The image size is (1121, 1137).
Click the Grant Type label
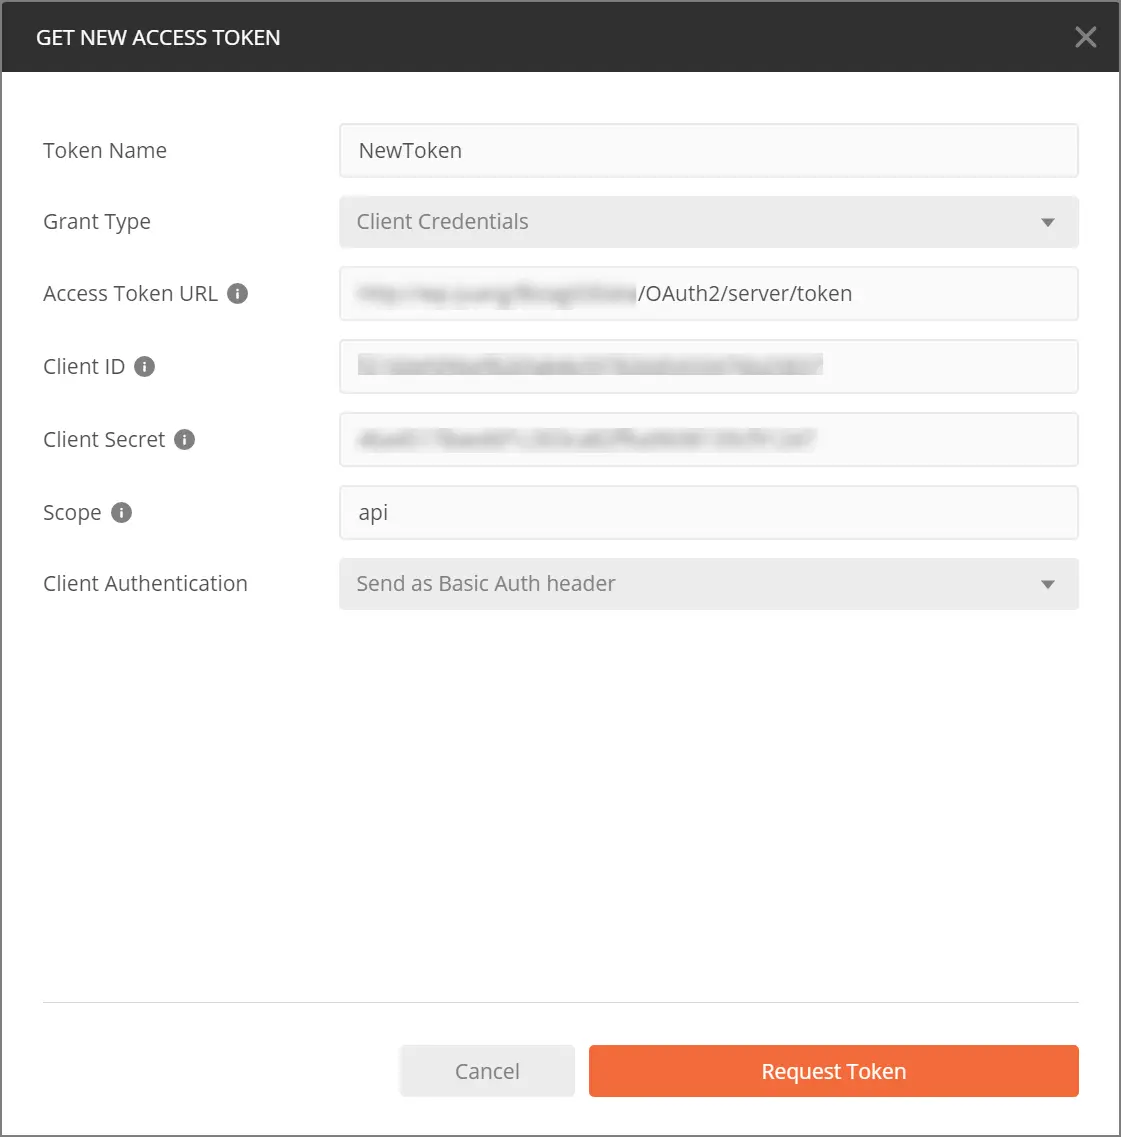(97, 222)
